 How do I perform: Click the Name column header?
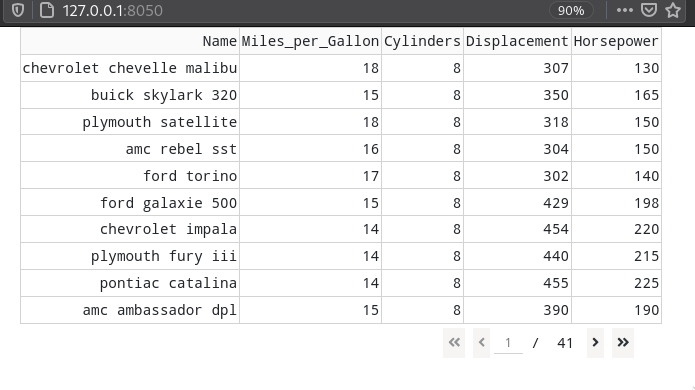(130, 41)
